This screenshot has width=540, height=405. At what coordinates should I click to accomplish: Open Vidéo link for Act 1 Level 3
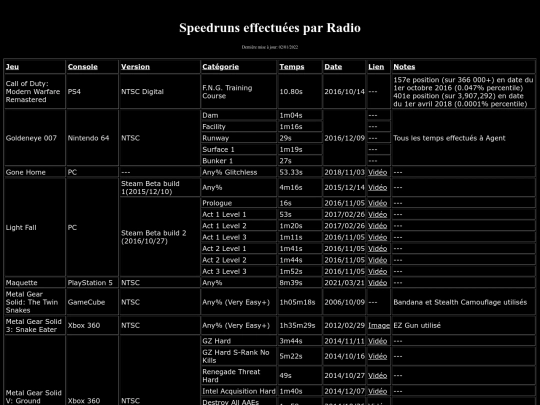377,237
